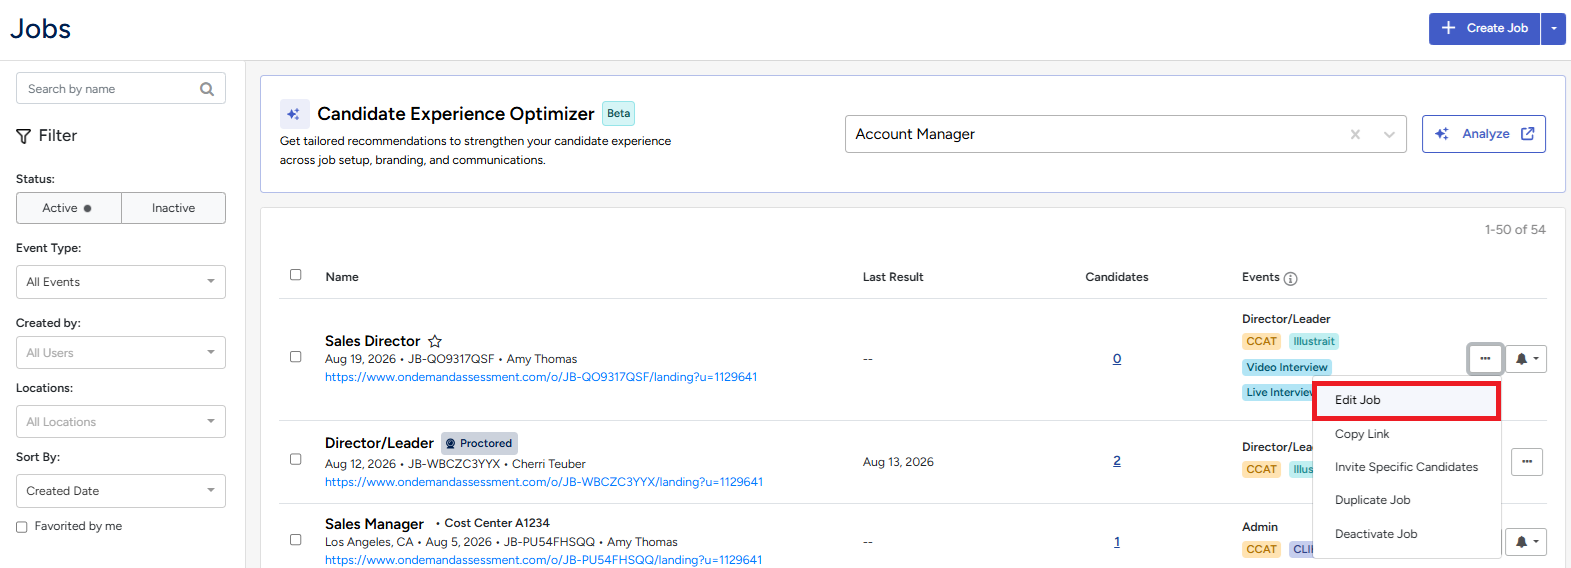Screen dimensions: 1571x568
Task: Check the Sales Director row checkbox
Action: point(296,357)
